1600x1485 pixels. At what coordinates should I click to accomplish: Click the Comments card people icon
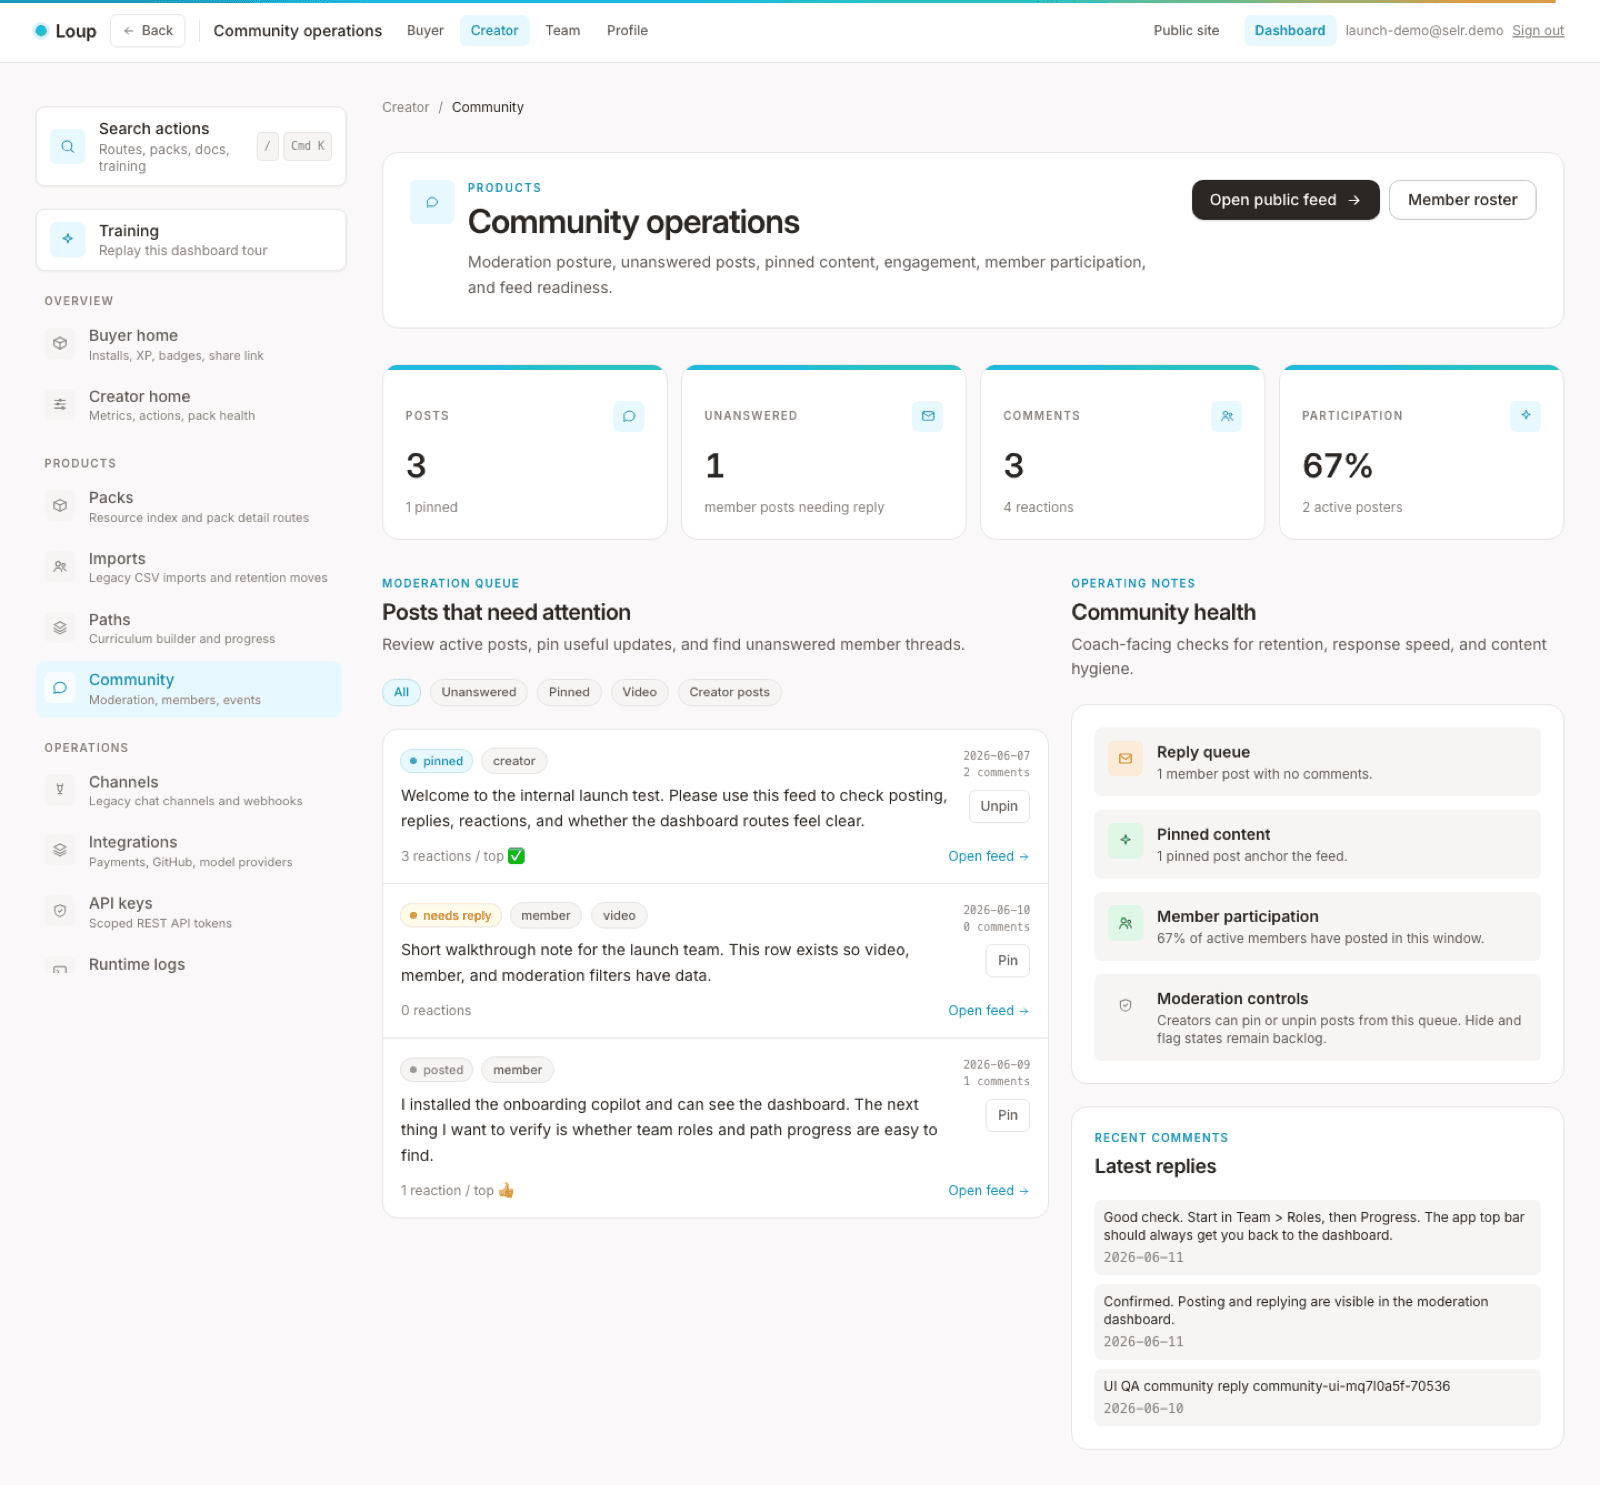1227,416
